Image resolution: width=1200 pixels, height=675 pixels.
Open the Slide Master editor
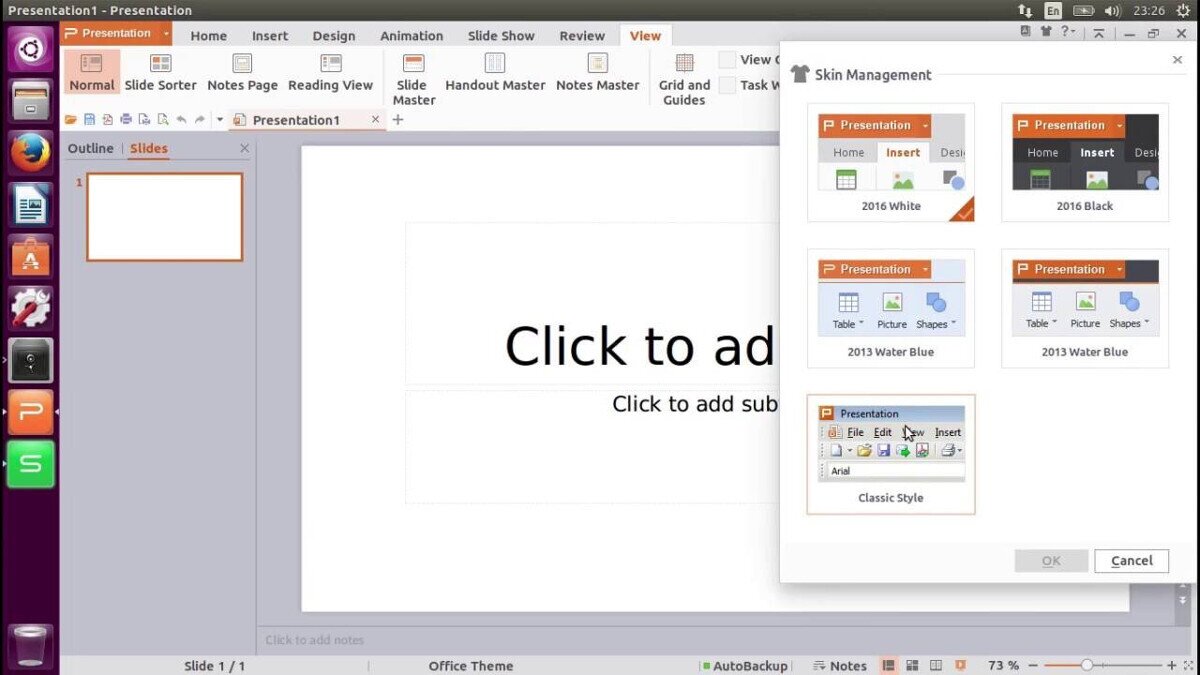413,78
